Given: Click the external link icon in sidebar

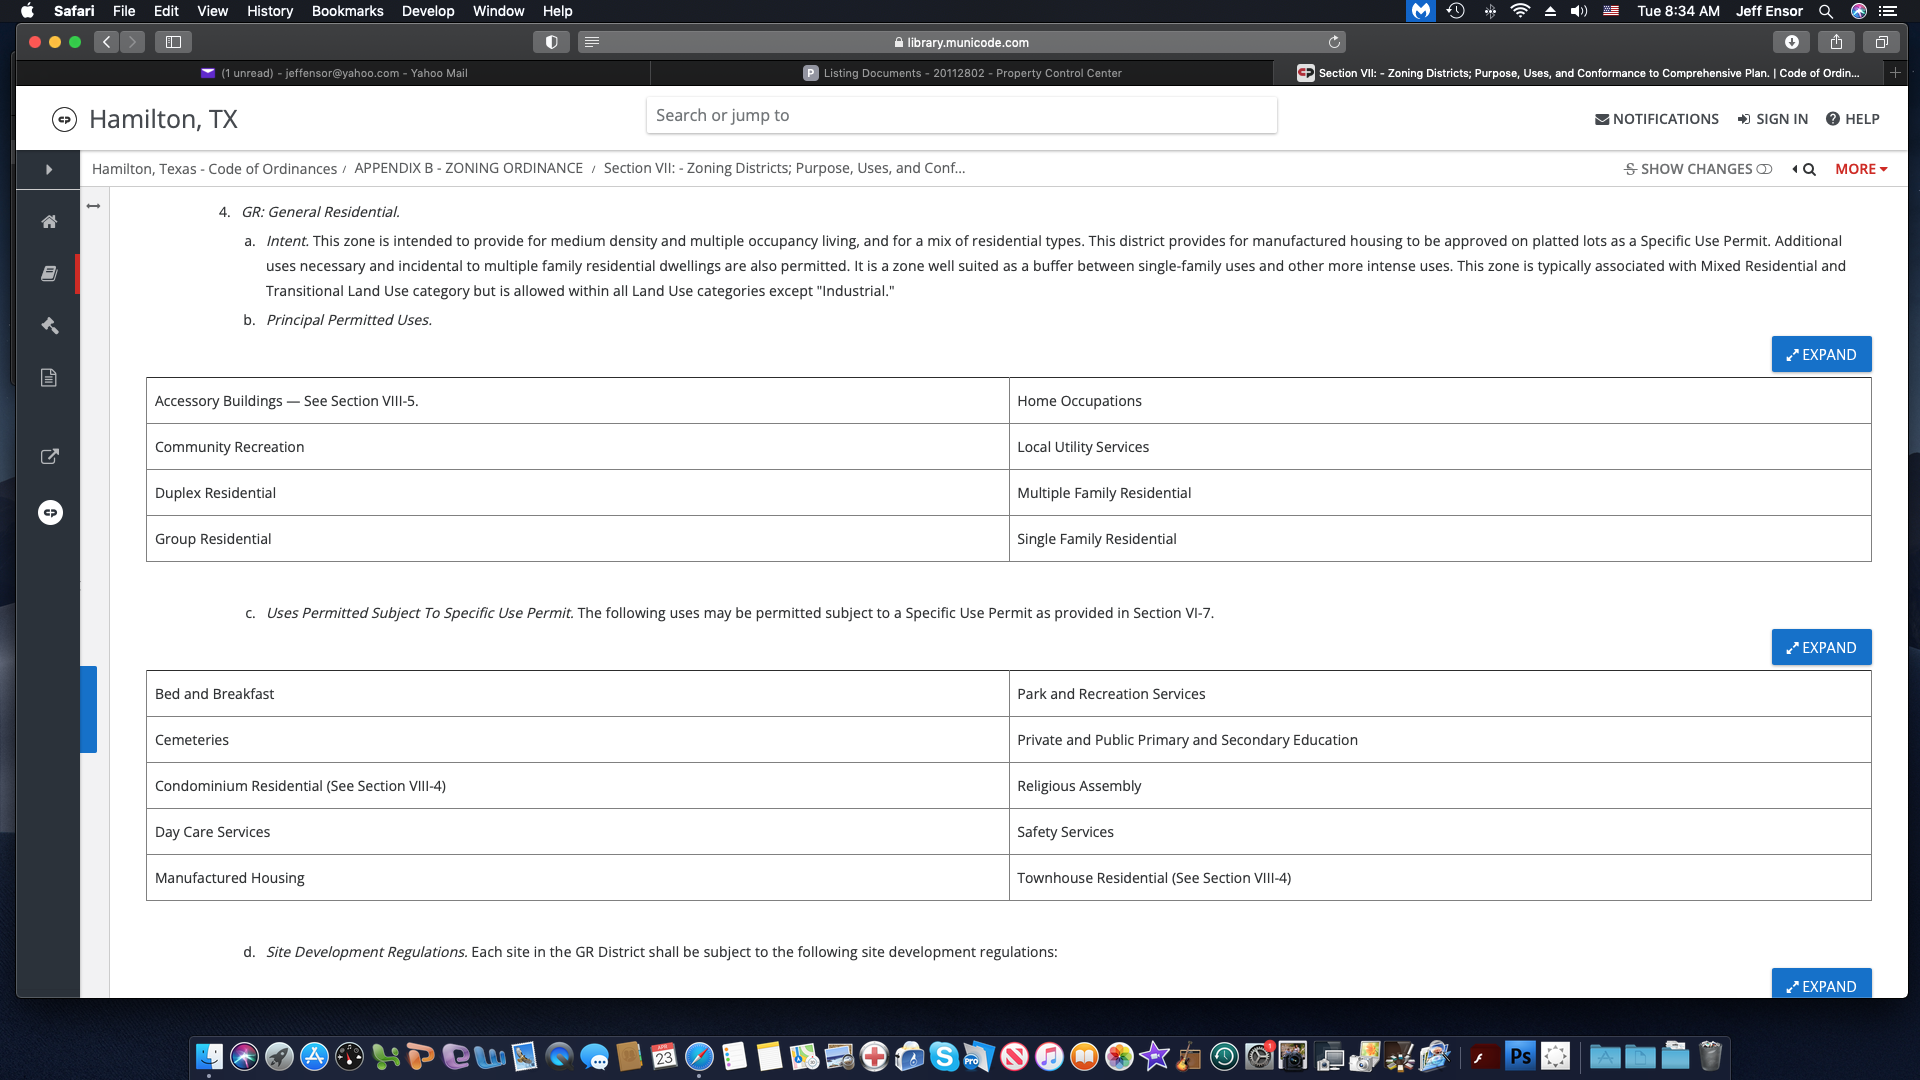Looking at the screenshot, I should pyautogui.click(x=48, y=456).
